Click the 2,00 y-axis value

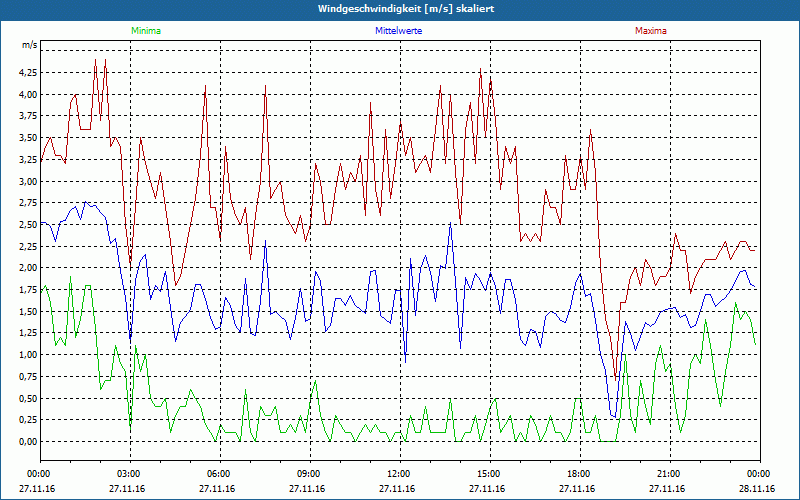[x=29, y=268]
